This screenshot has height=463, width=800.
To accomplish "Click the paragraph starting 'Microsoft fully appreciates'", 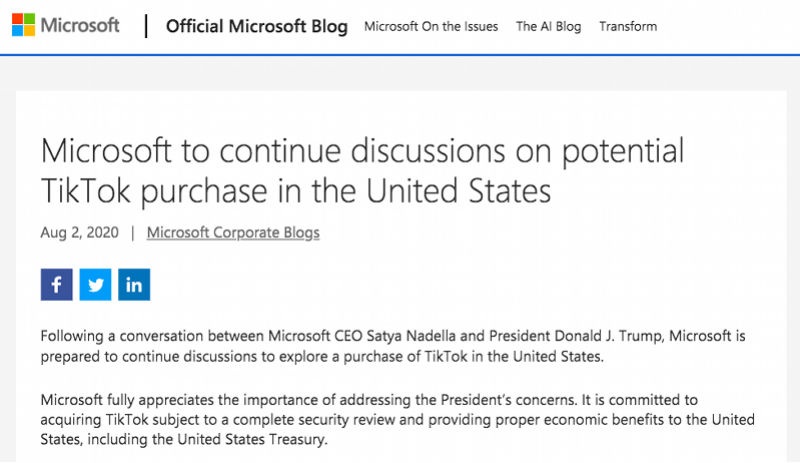I will (397, 420).
